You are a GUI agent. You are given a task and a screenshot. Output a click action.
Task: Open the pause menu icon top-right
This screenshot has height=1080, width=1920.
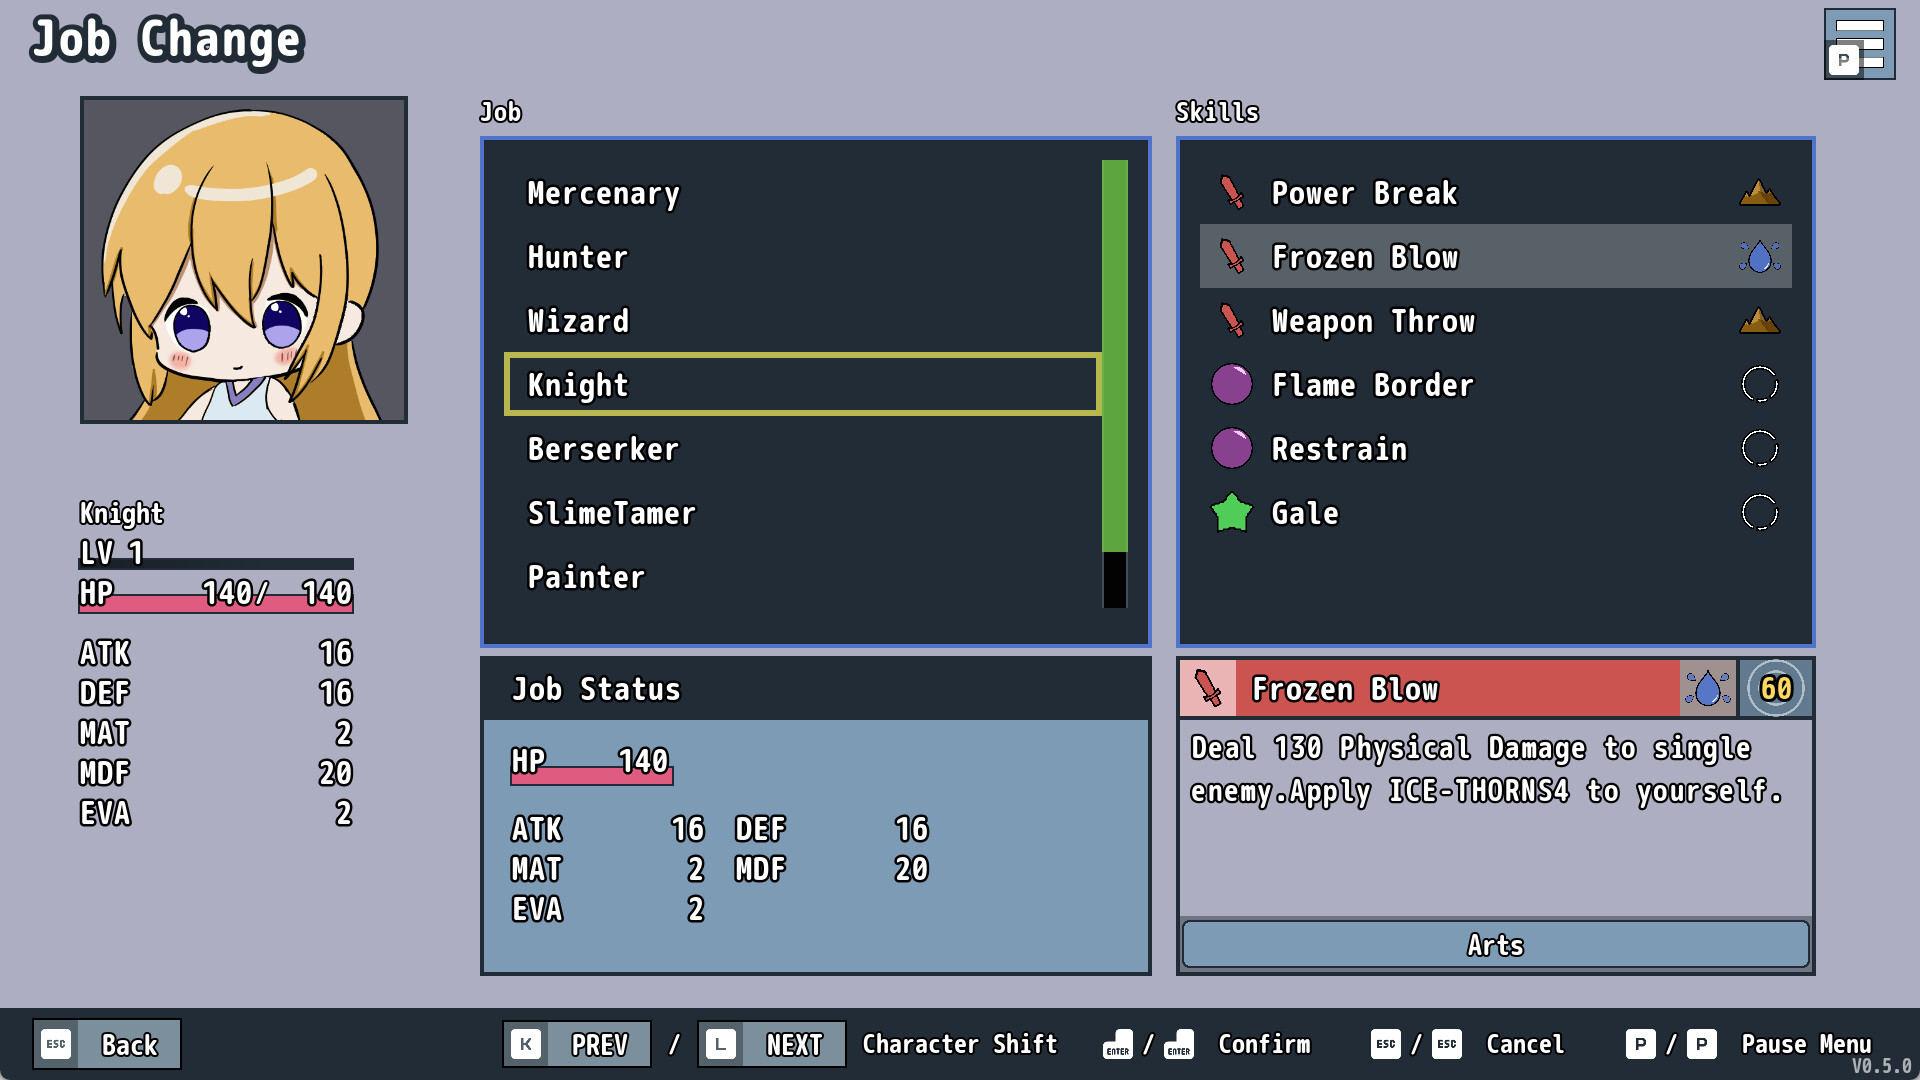click(x=1858, y=44)
